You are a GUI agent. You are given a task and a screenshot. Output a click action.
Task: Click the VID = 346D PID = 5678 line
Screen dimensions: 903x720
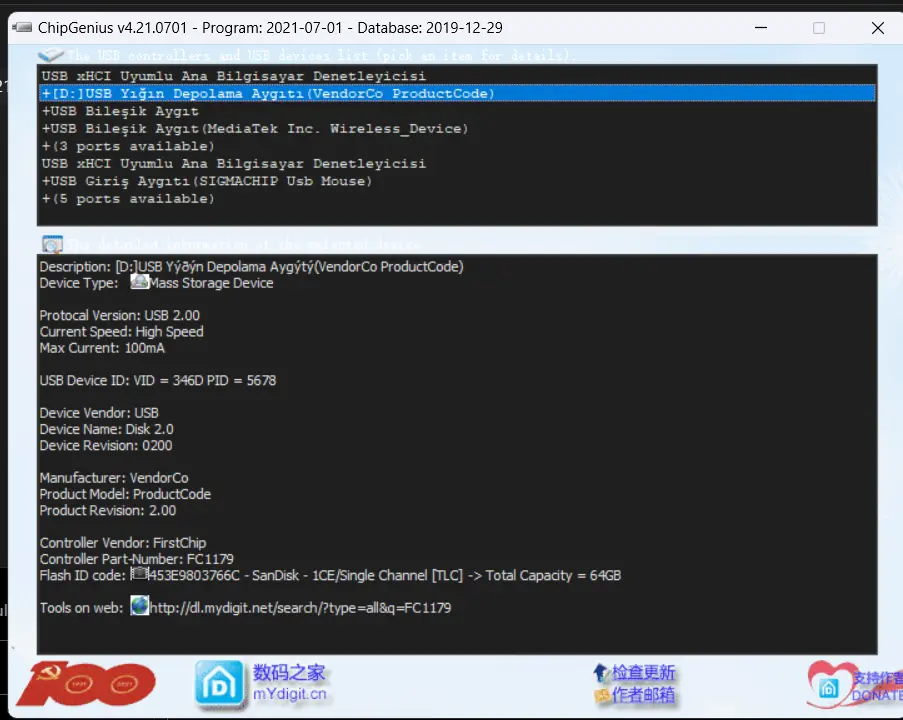pos(158,380)
